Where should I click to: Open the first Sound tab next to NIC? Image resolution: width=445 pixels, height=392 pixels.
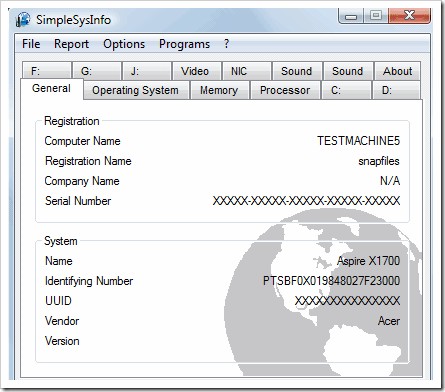pos(297,71)
